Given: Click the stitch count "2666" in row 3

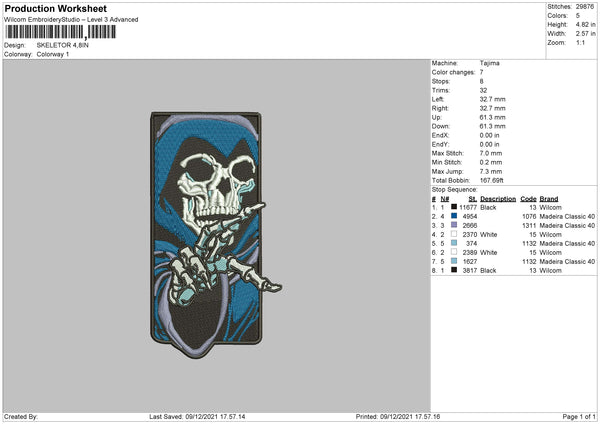Looking at the screenshot, I should (x=470, y=225).
